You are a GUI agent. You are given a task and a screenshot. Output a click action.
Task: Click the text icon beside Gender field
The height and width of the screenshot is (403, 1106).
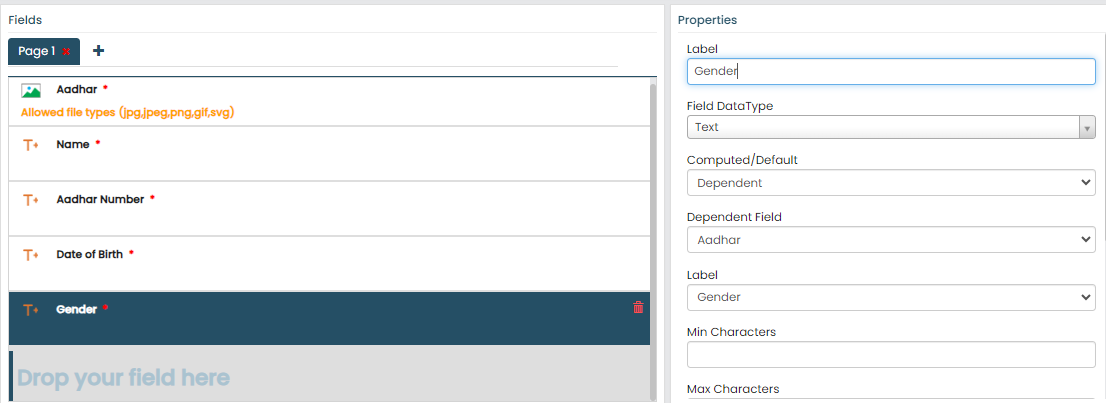tap(30, 310)
